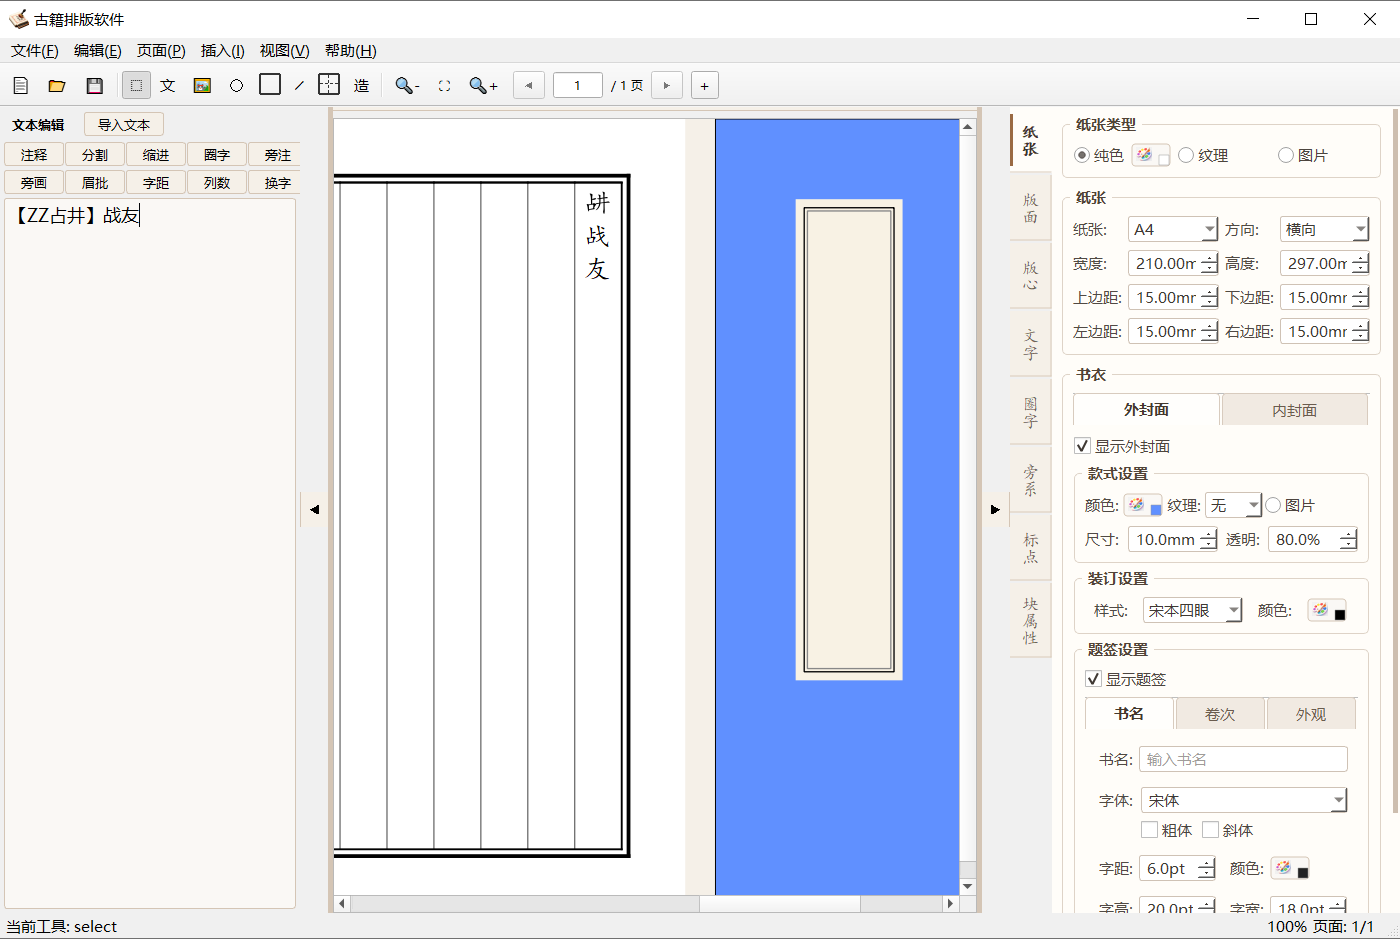Activate the dotted selection tool
Viewport: 1400px width, 939px height.
136,86
